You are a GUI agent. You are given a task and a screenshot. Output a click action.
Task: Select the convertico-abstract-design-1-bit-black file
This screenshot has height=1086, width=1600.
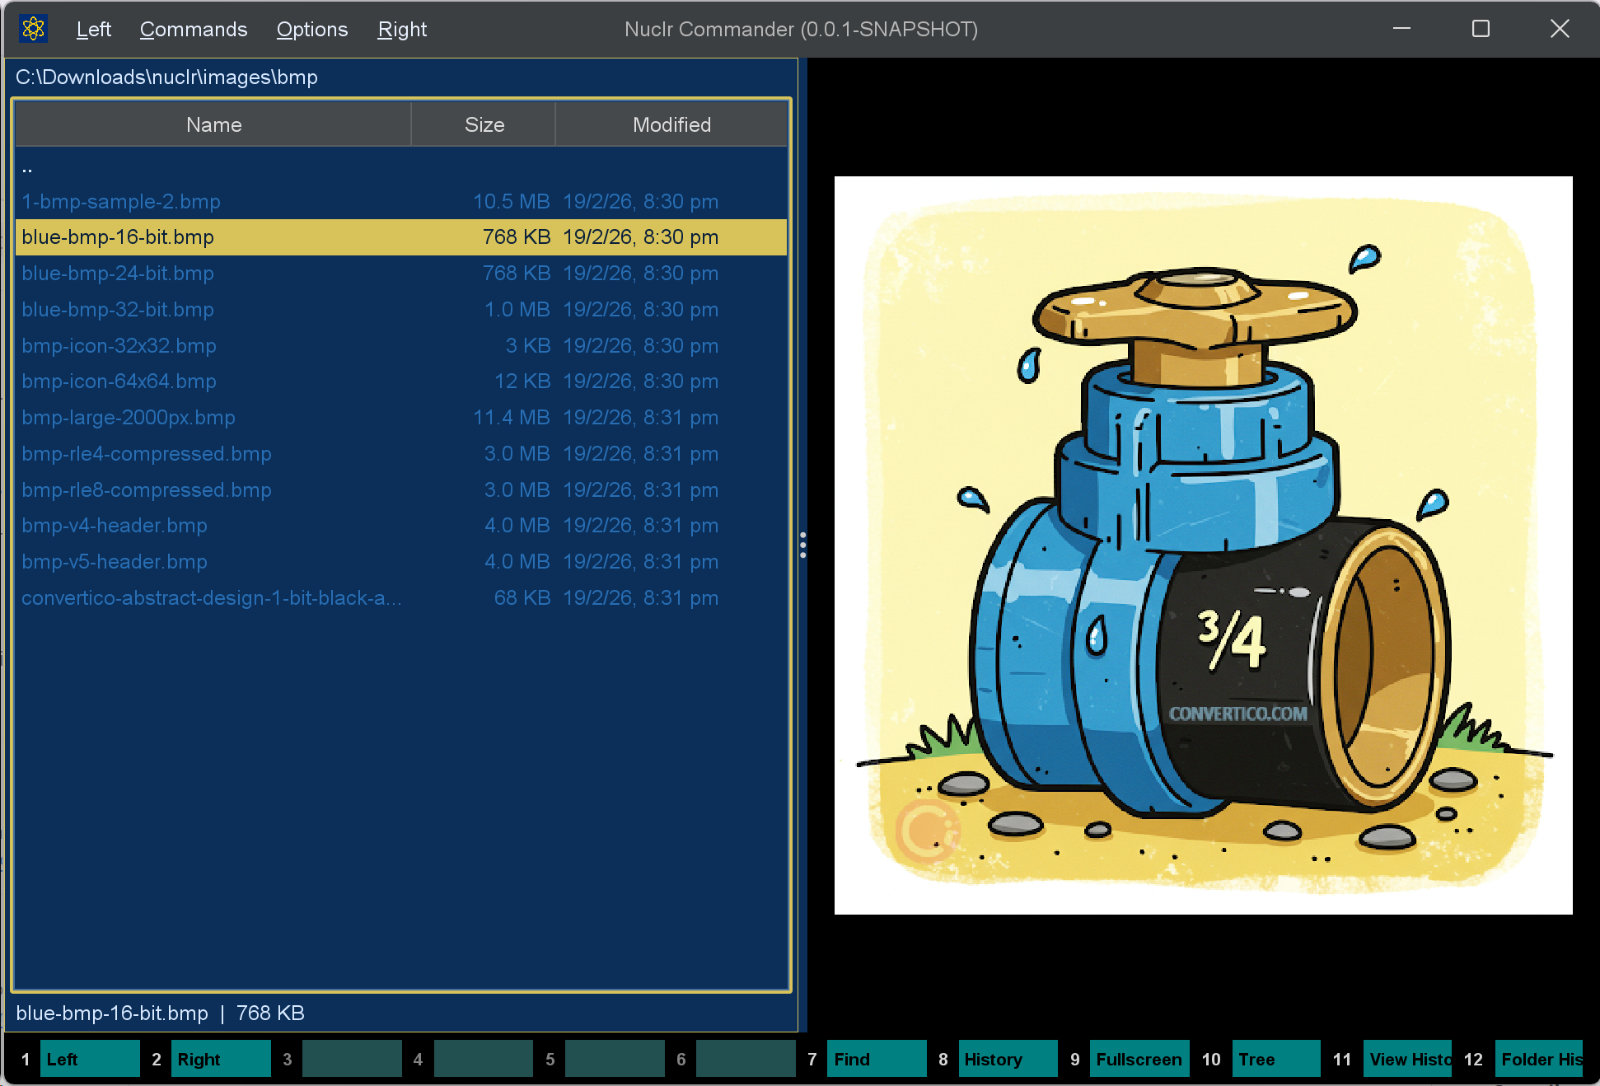coord(402,597)
